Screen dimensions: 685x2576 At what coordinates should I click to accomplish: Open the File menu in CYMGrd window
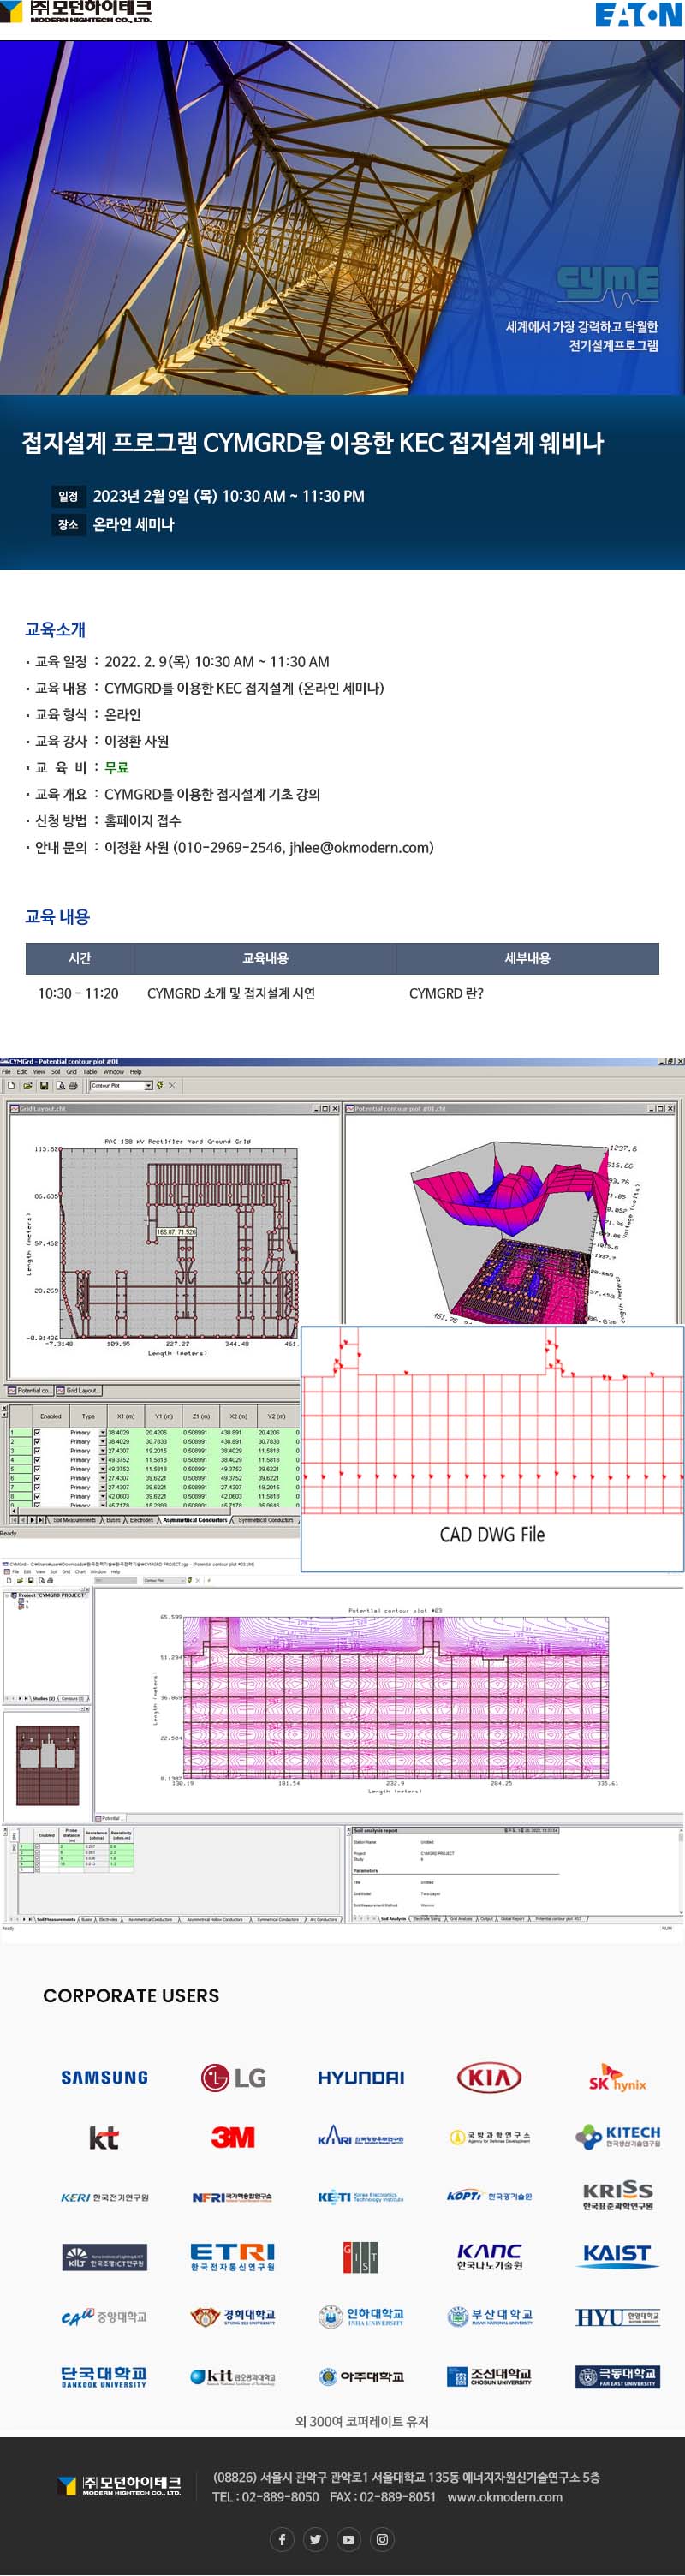tap(6, 1071)
